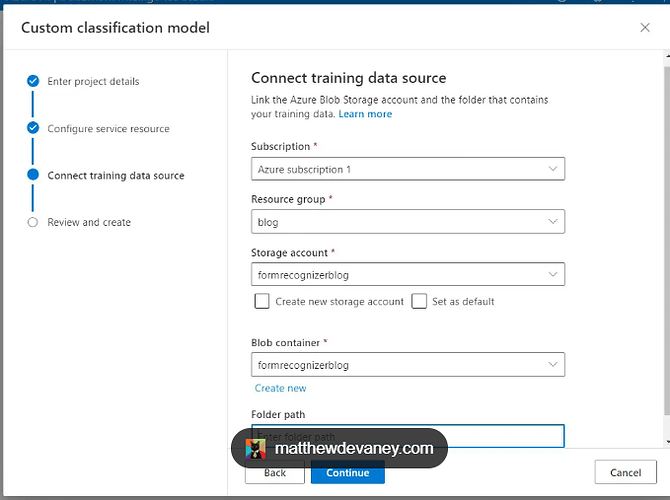670x500 pixels.
Task: Click the Resource group chevron arrow
Action: pos(553,221)
